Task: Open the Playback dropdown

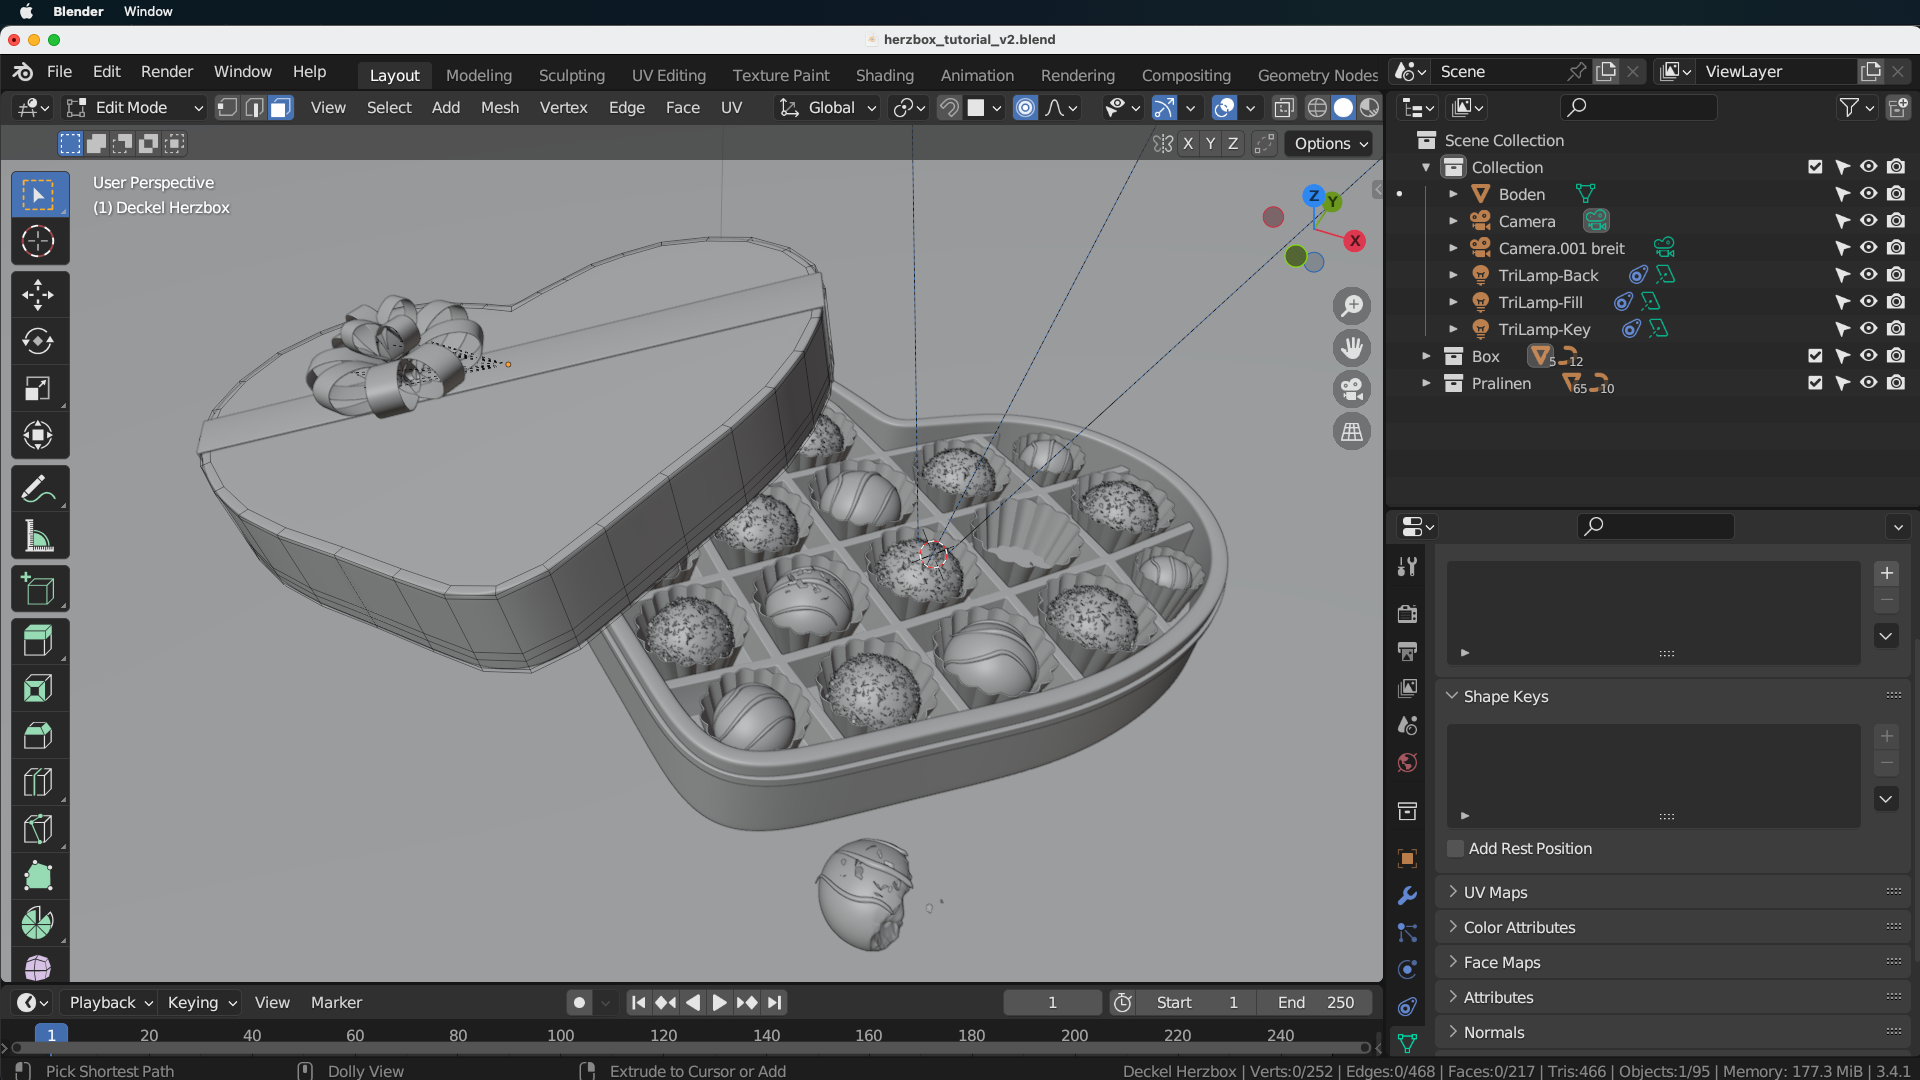Action: pyautogui.click(x=110, y=1002)
